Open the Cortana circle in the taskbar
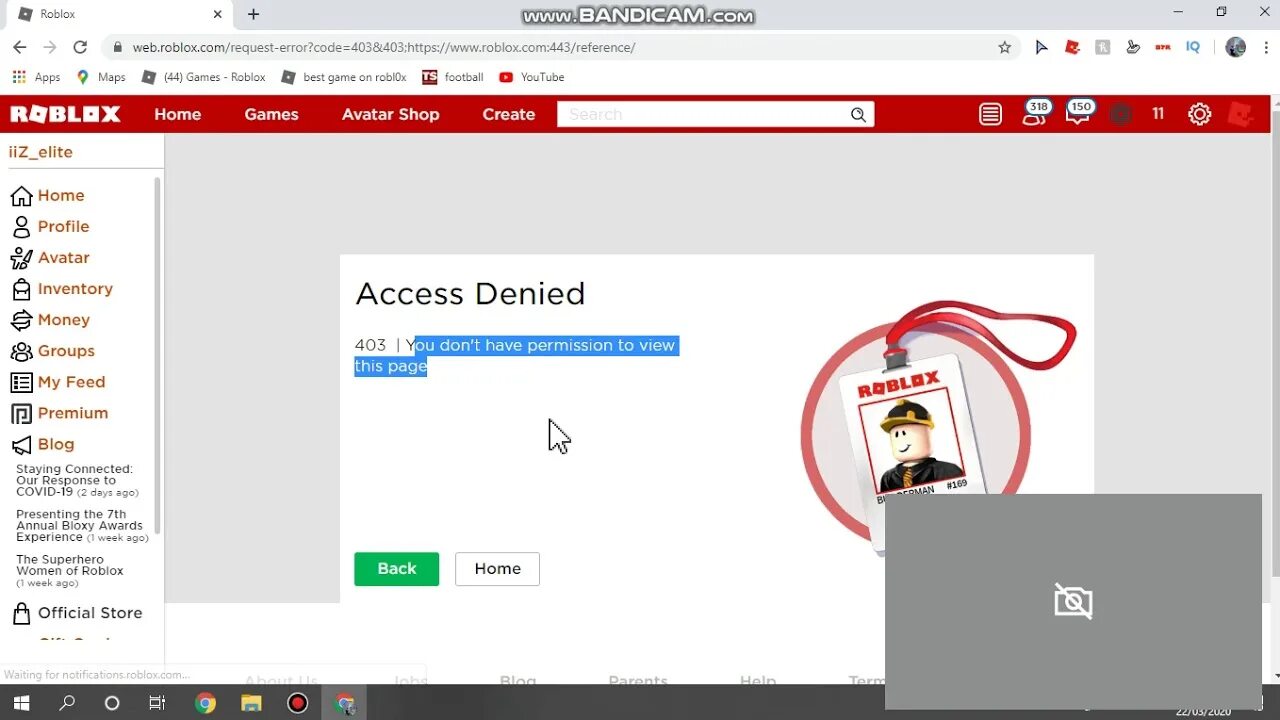Image resolution: width=1280 pixels, height=720 pixels. (112, 703)
